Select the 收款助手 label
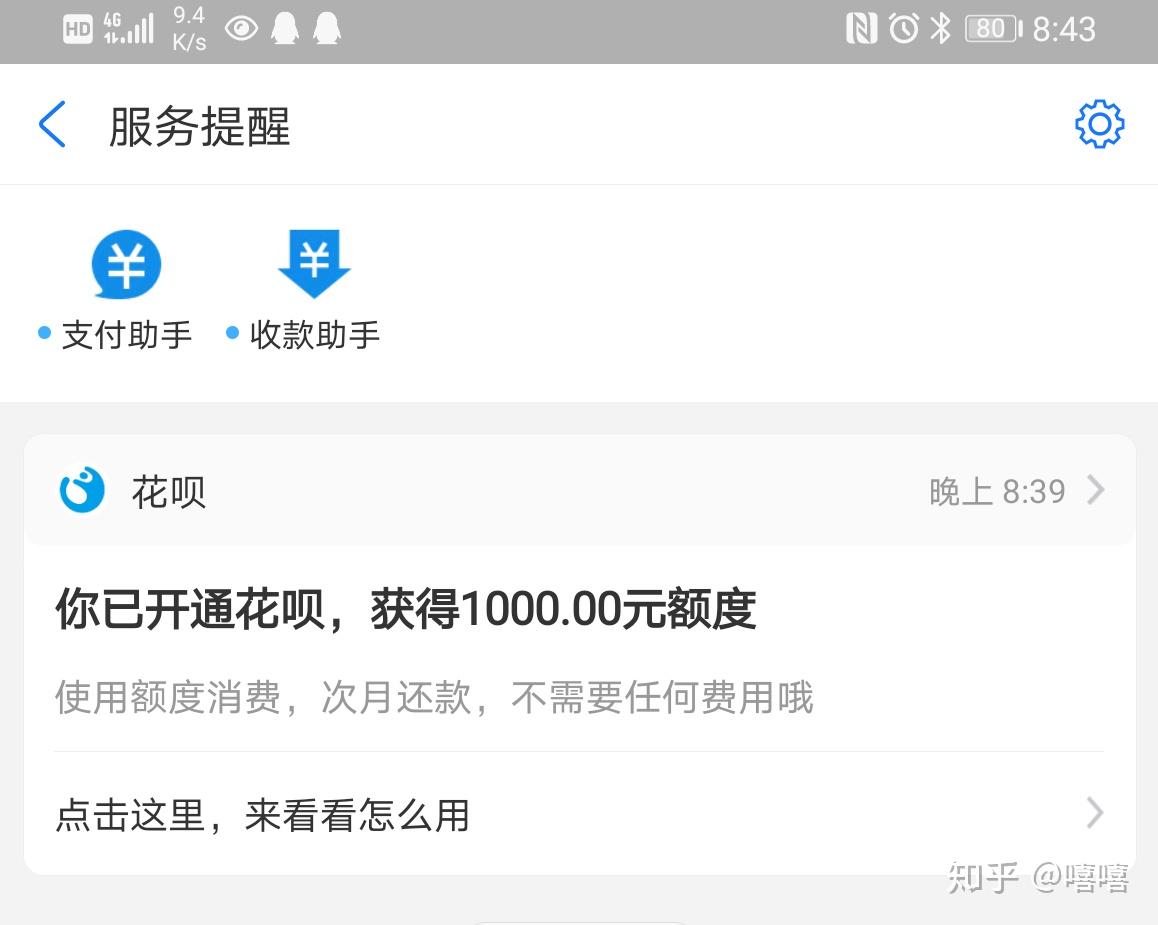This screenshot has width=1158, height=925. point(315,335)
